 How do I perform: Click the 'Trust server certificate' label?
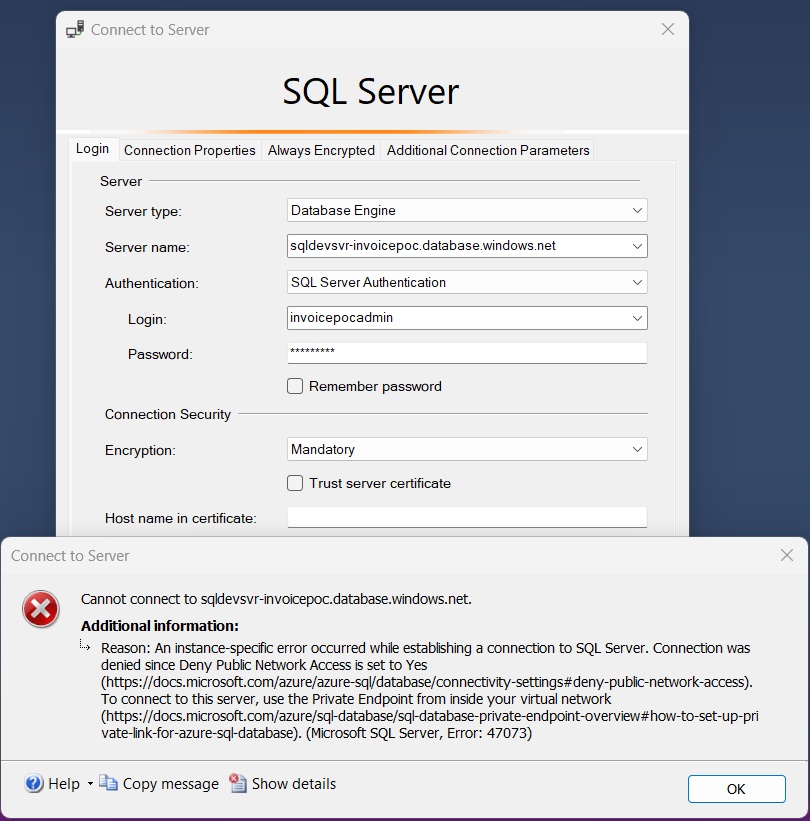[x=380, y=483]
